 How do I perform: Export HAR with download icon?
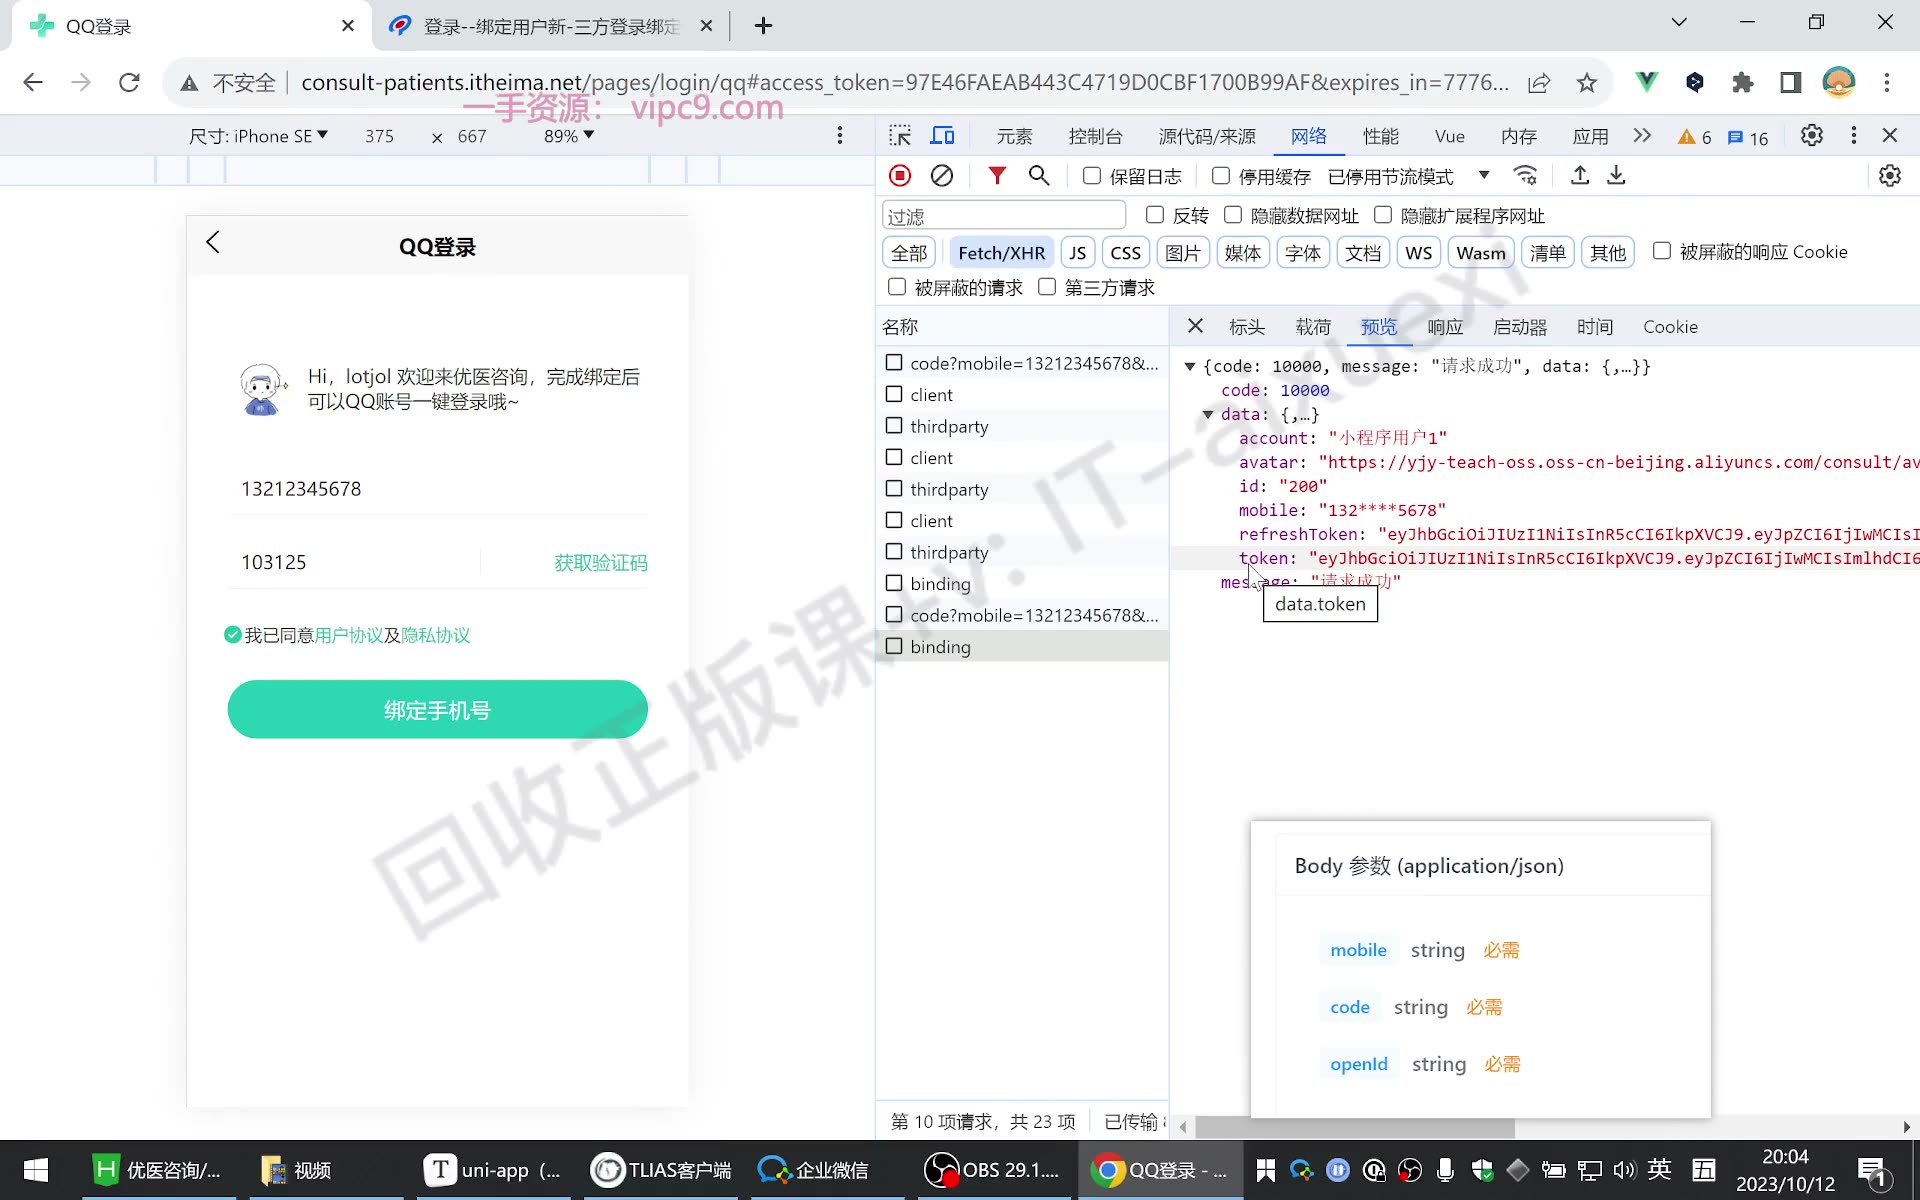coord(1616,176)
